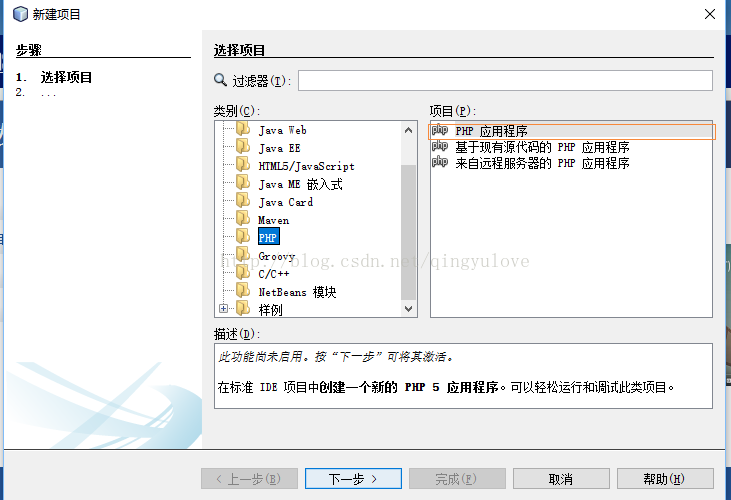Click php icon of 来自远程服务器的 PHP 应用程序
Viewport: 731px width, 500px height.
pos(440,163)
